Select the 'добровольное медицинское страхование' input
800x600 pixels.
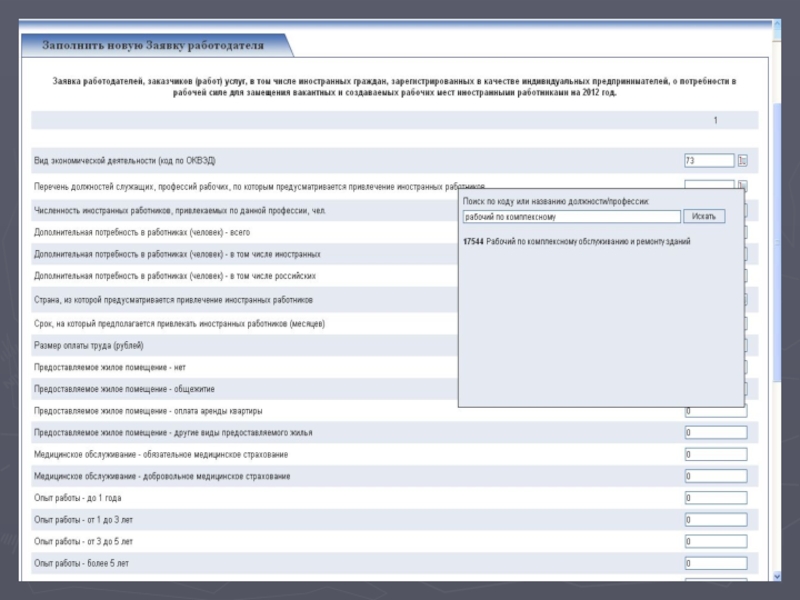tap(715, 477)
